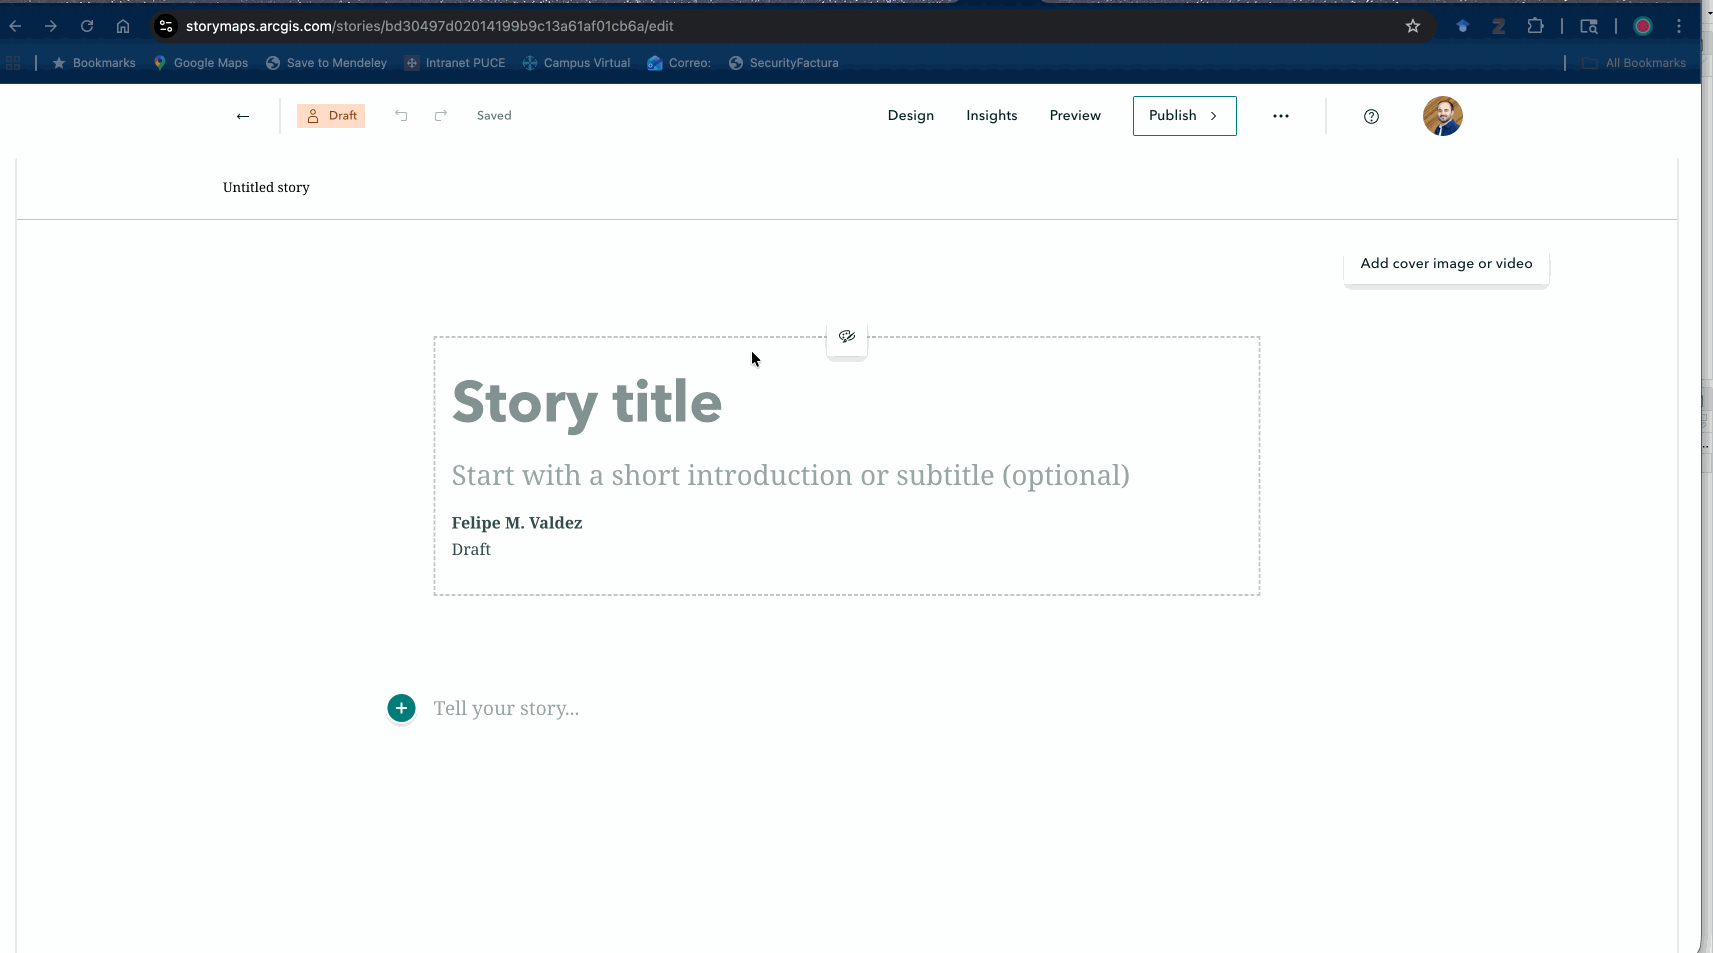Image resolution: width=1713 pixels, height=953 pixels.
Task: Open the Chrome three-dot menu
Action: tap(1679, 26)
